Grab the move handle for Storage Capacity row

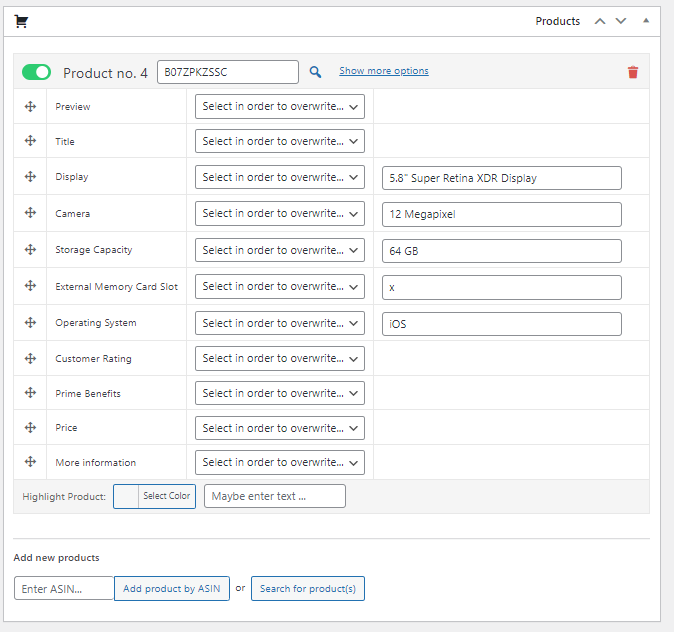pos(30,249)
